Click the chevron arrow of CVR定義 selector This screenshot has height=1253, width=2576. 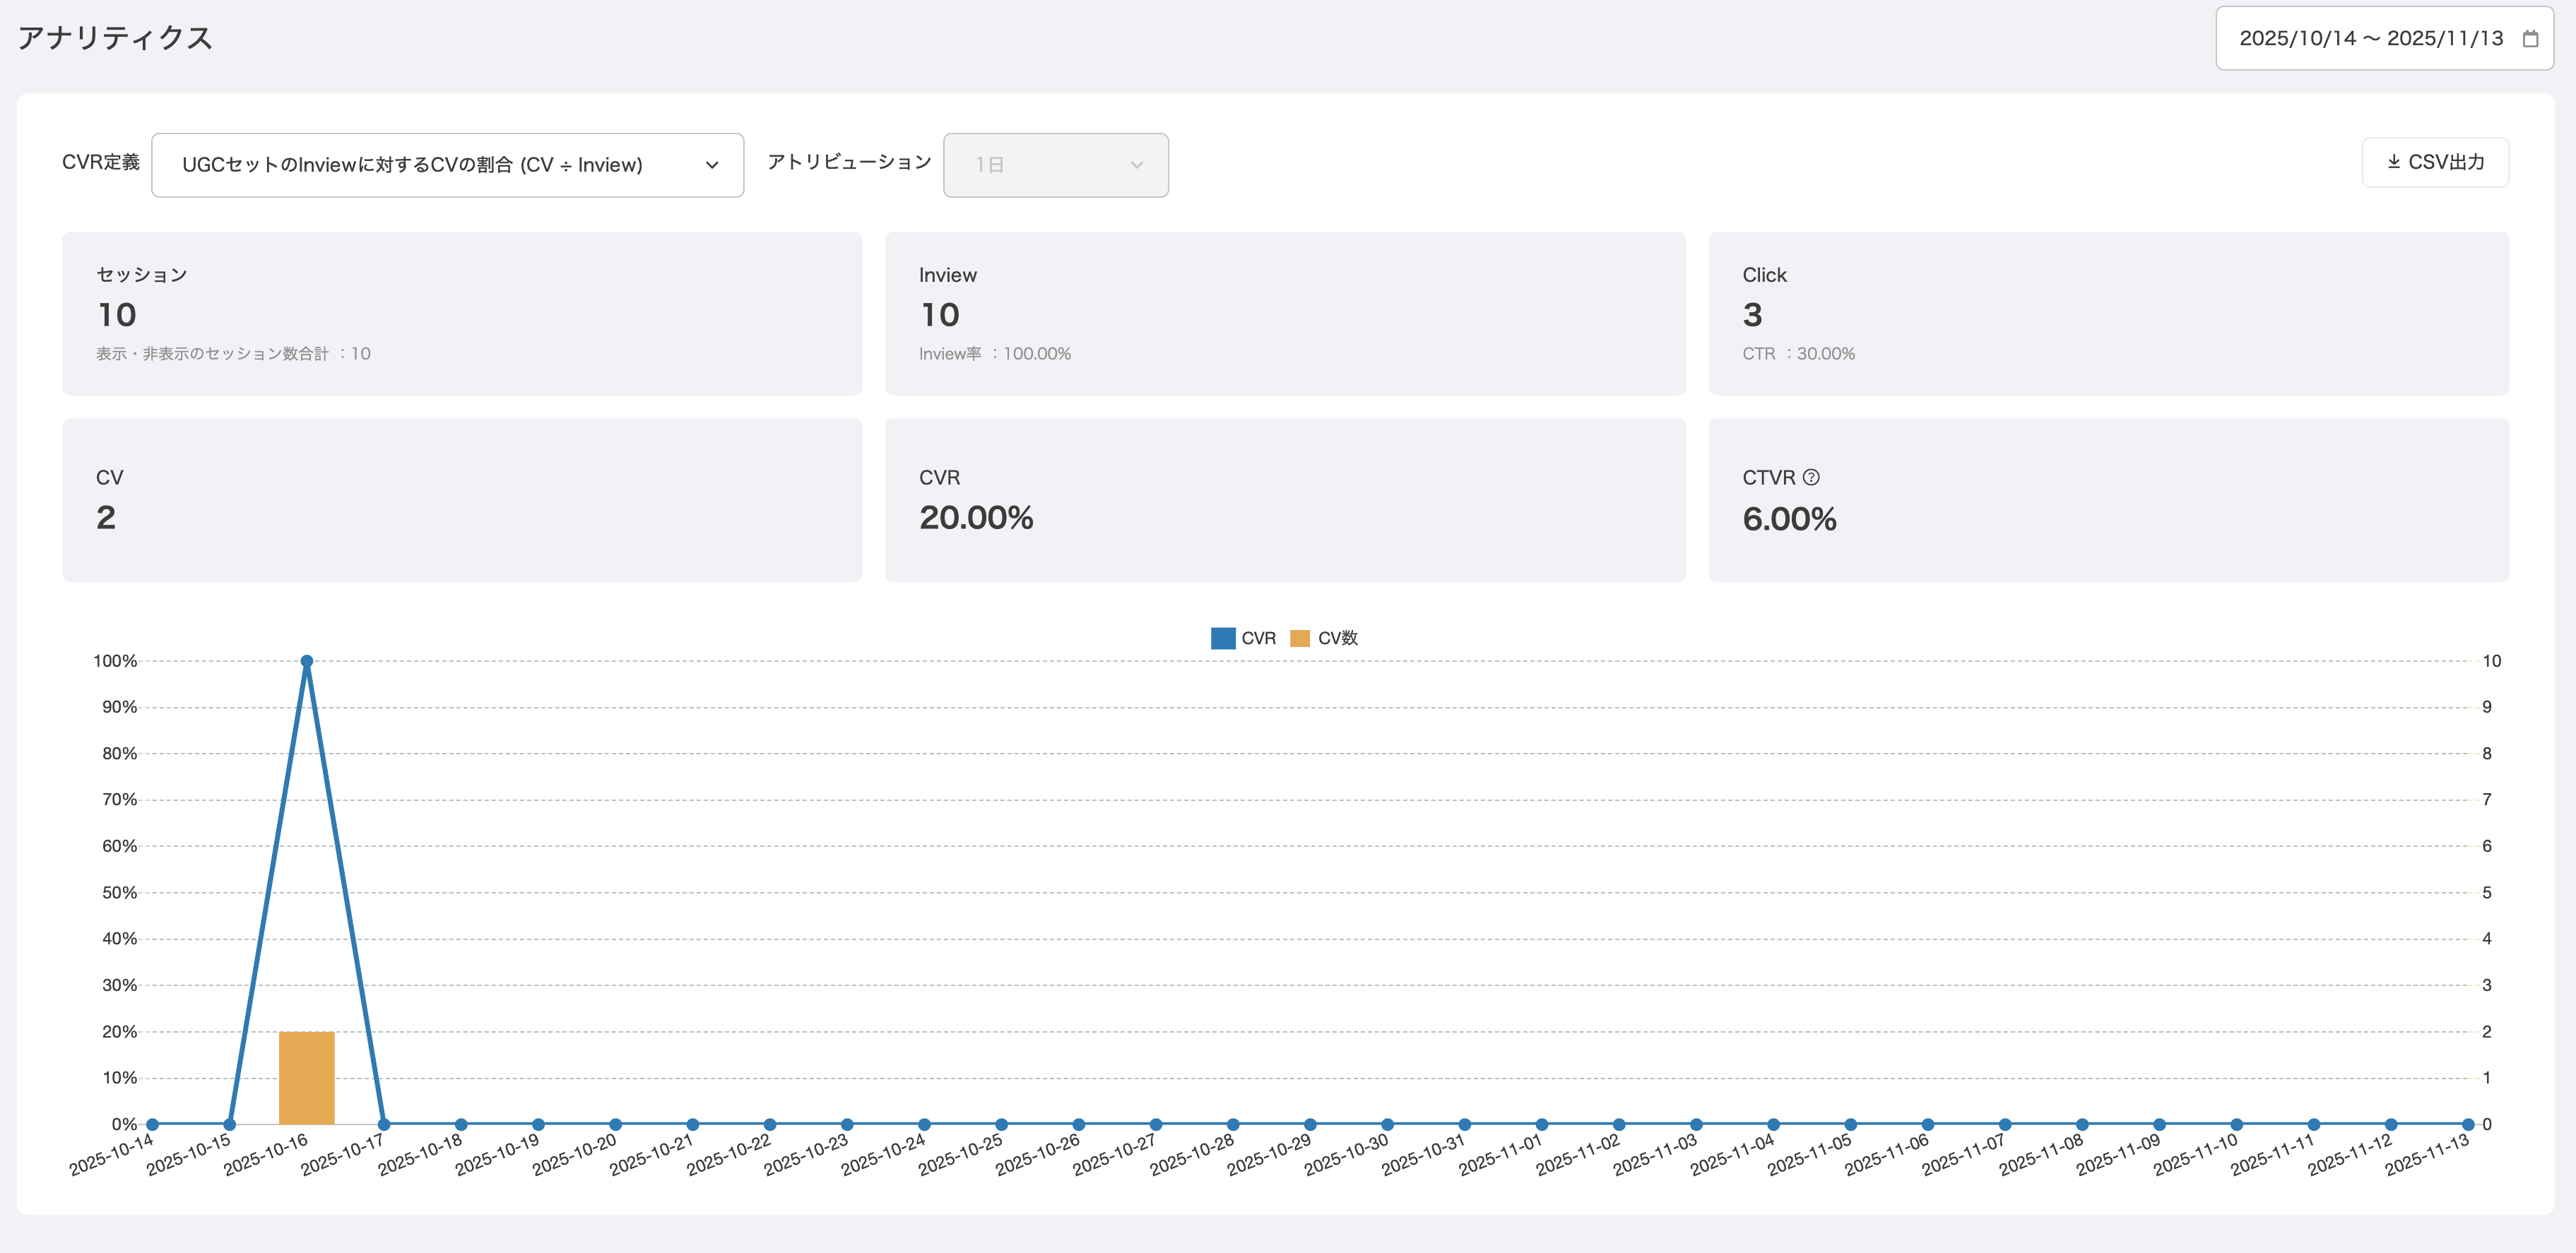pyautogui.click(x=712, y=165)
